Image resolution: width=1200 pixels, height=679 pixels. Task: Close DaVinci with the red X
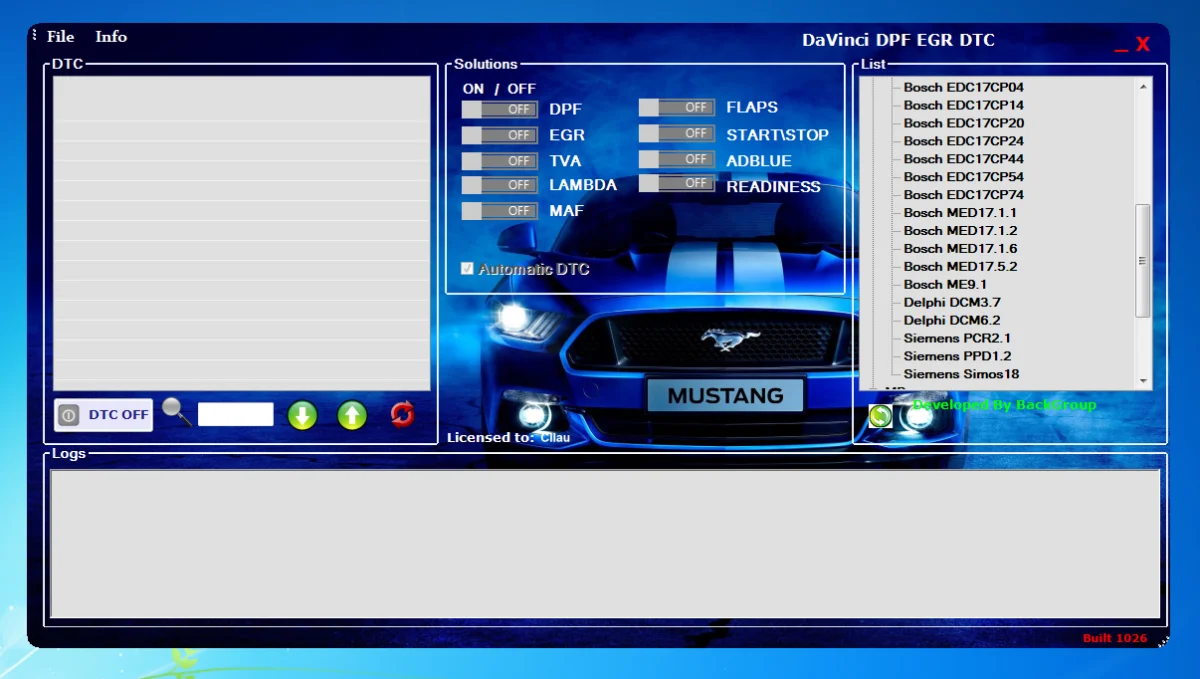(x=1143, y=44)
